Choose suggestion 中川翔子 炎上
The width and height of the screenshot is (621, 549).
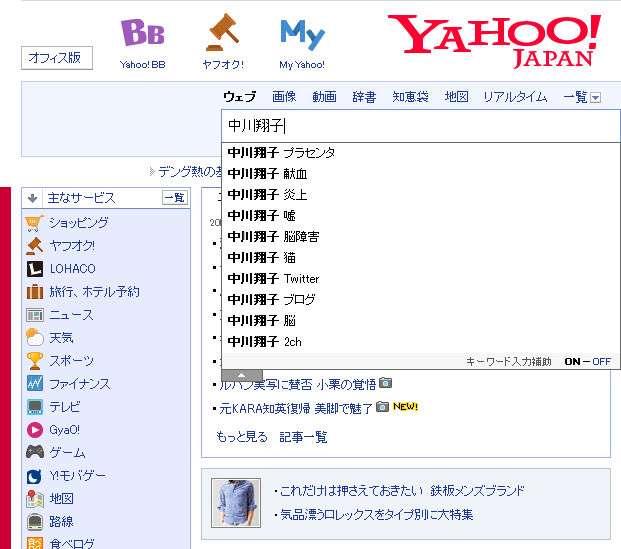pyautogui.click(x=421, y=194)
